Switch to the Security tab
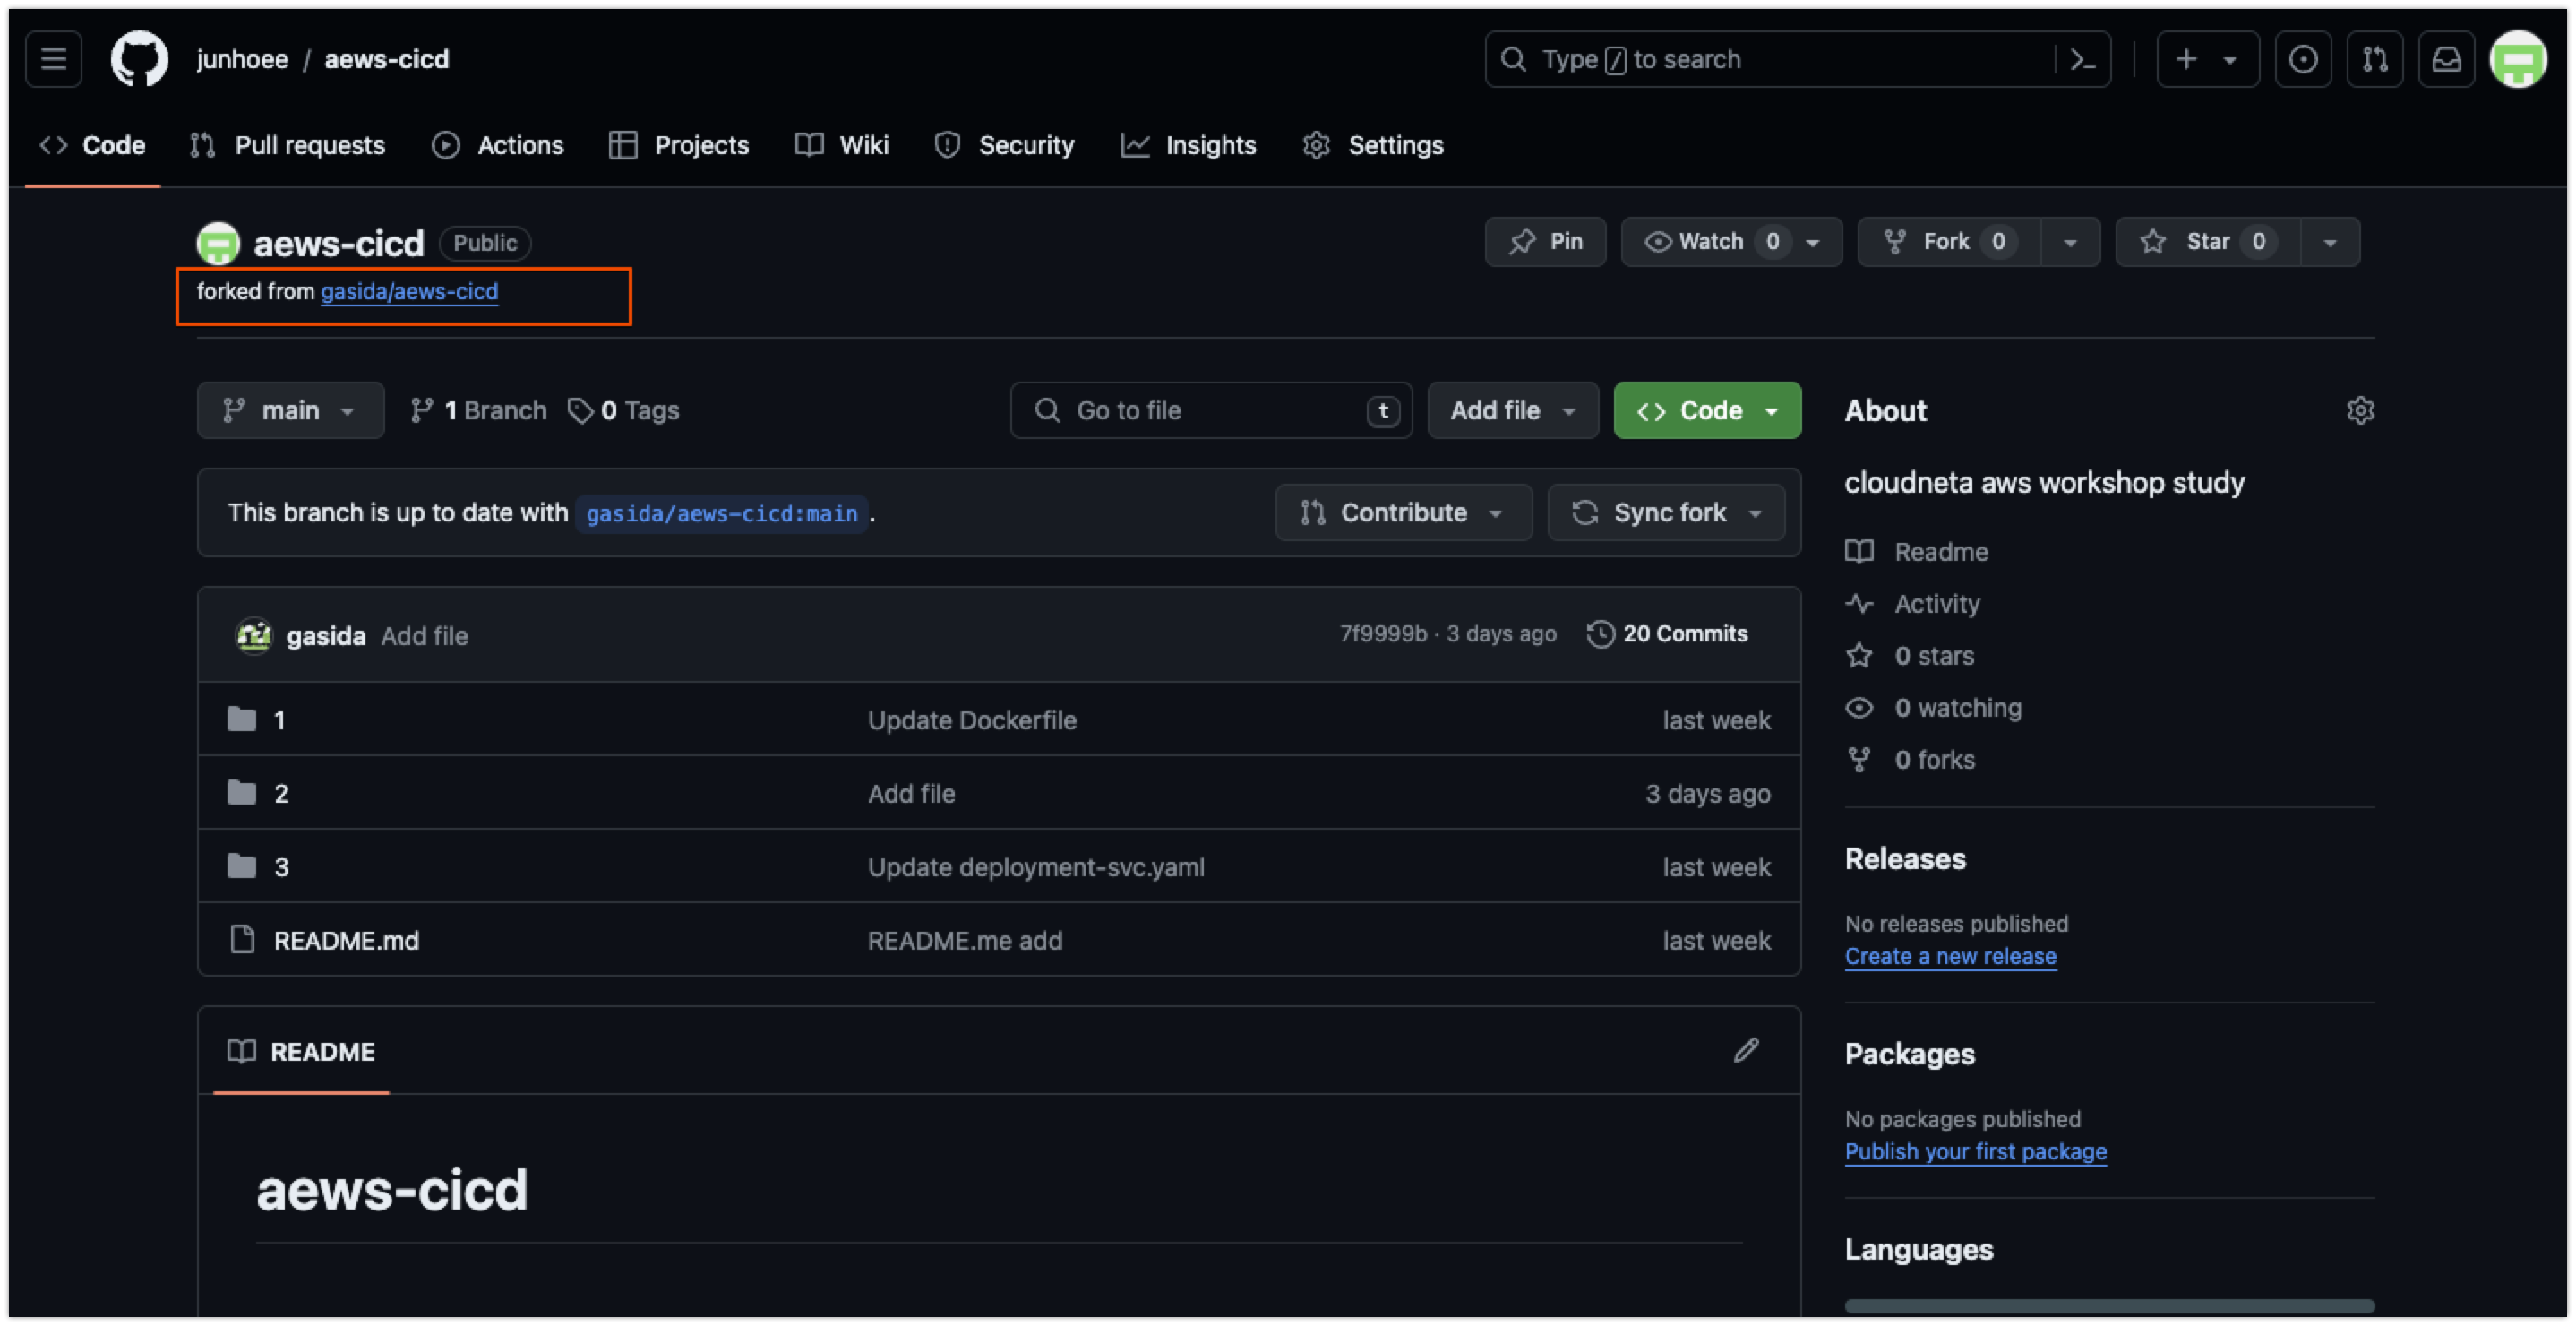 [x=1004, y=145]
